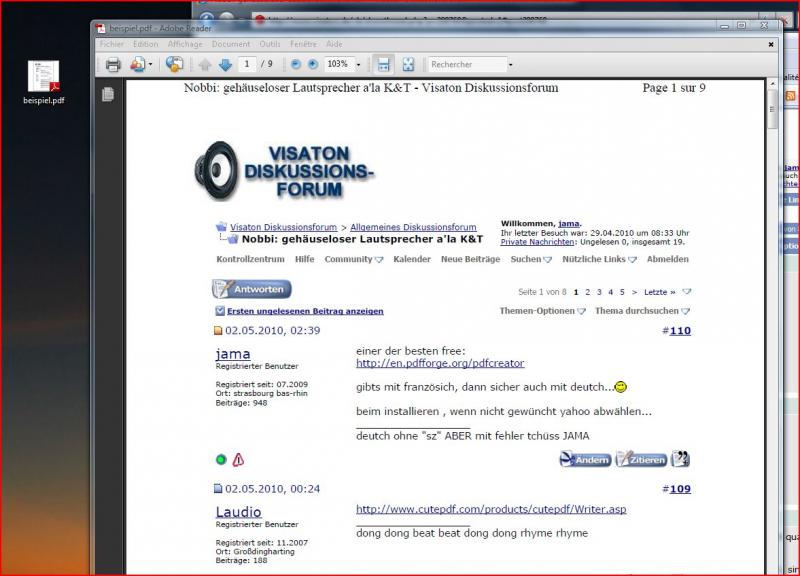Click the zoom percentage field showing 103%
Image resolution: width=800 pixels, height=576 pixels.
[338, 64]
